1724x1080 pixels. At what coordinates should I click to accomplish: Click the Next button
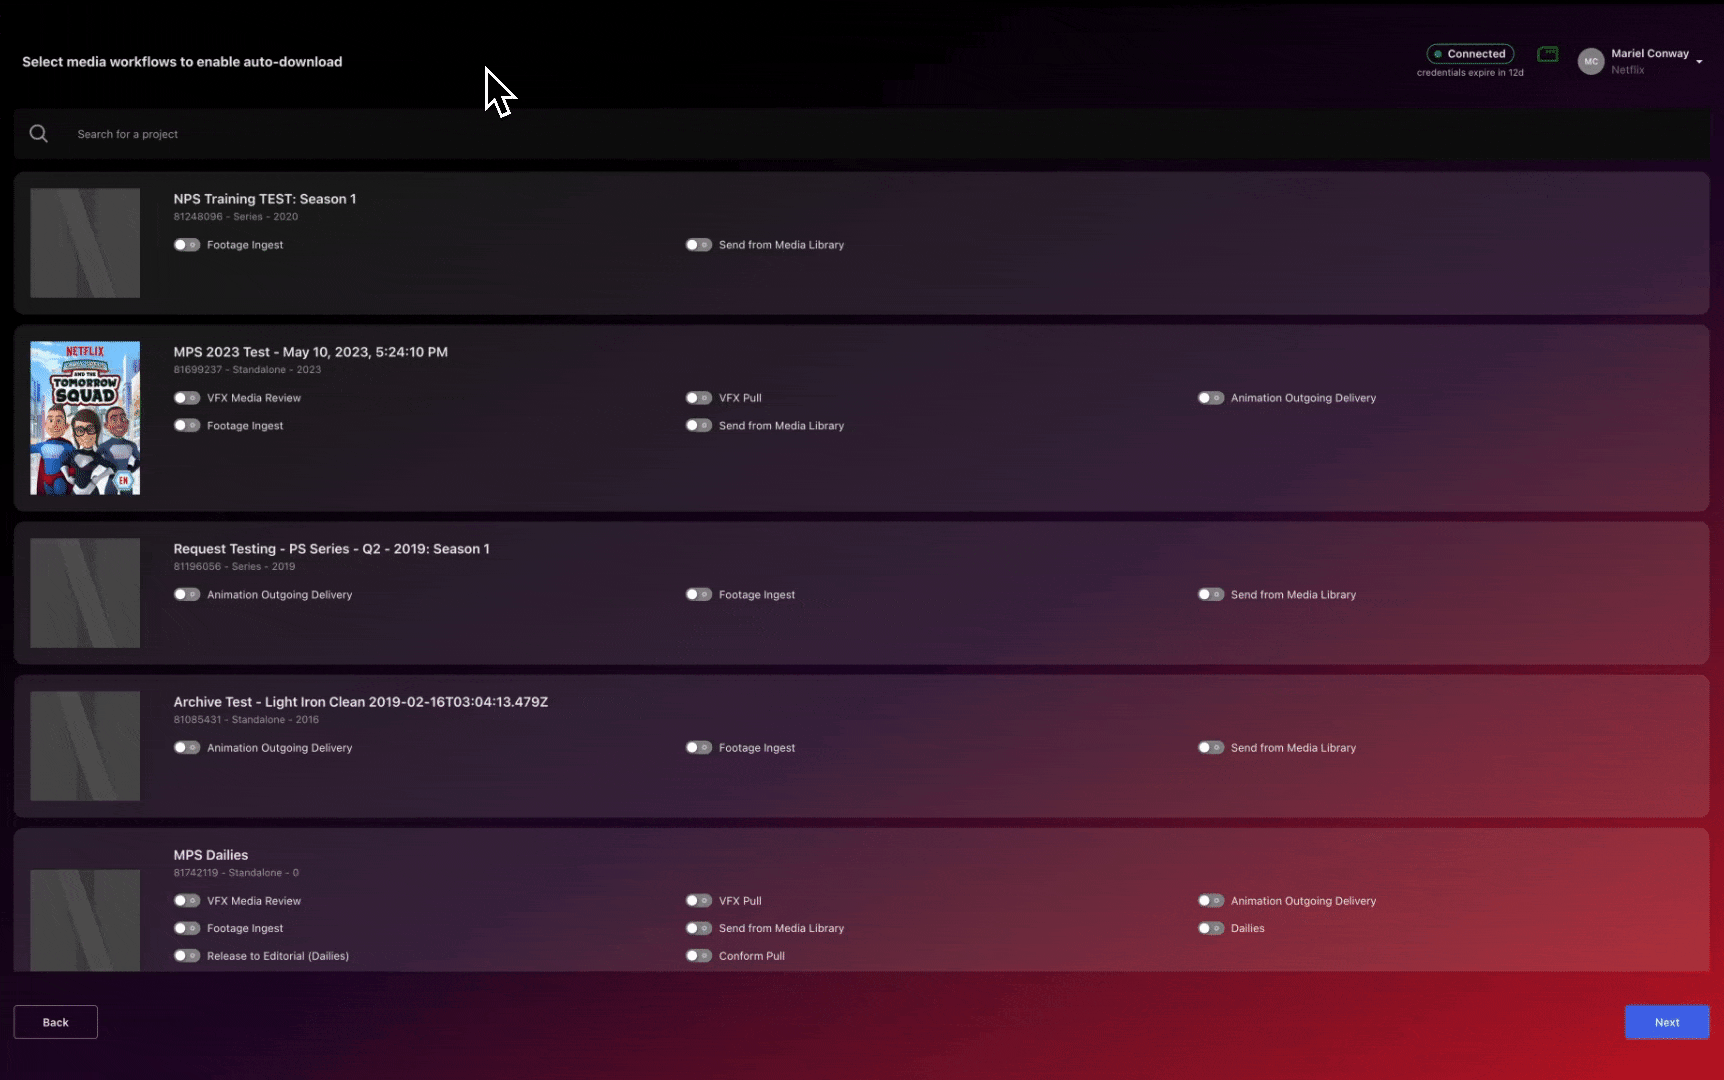1666,1022
